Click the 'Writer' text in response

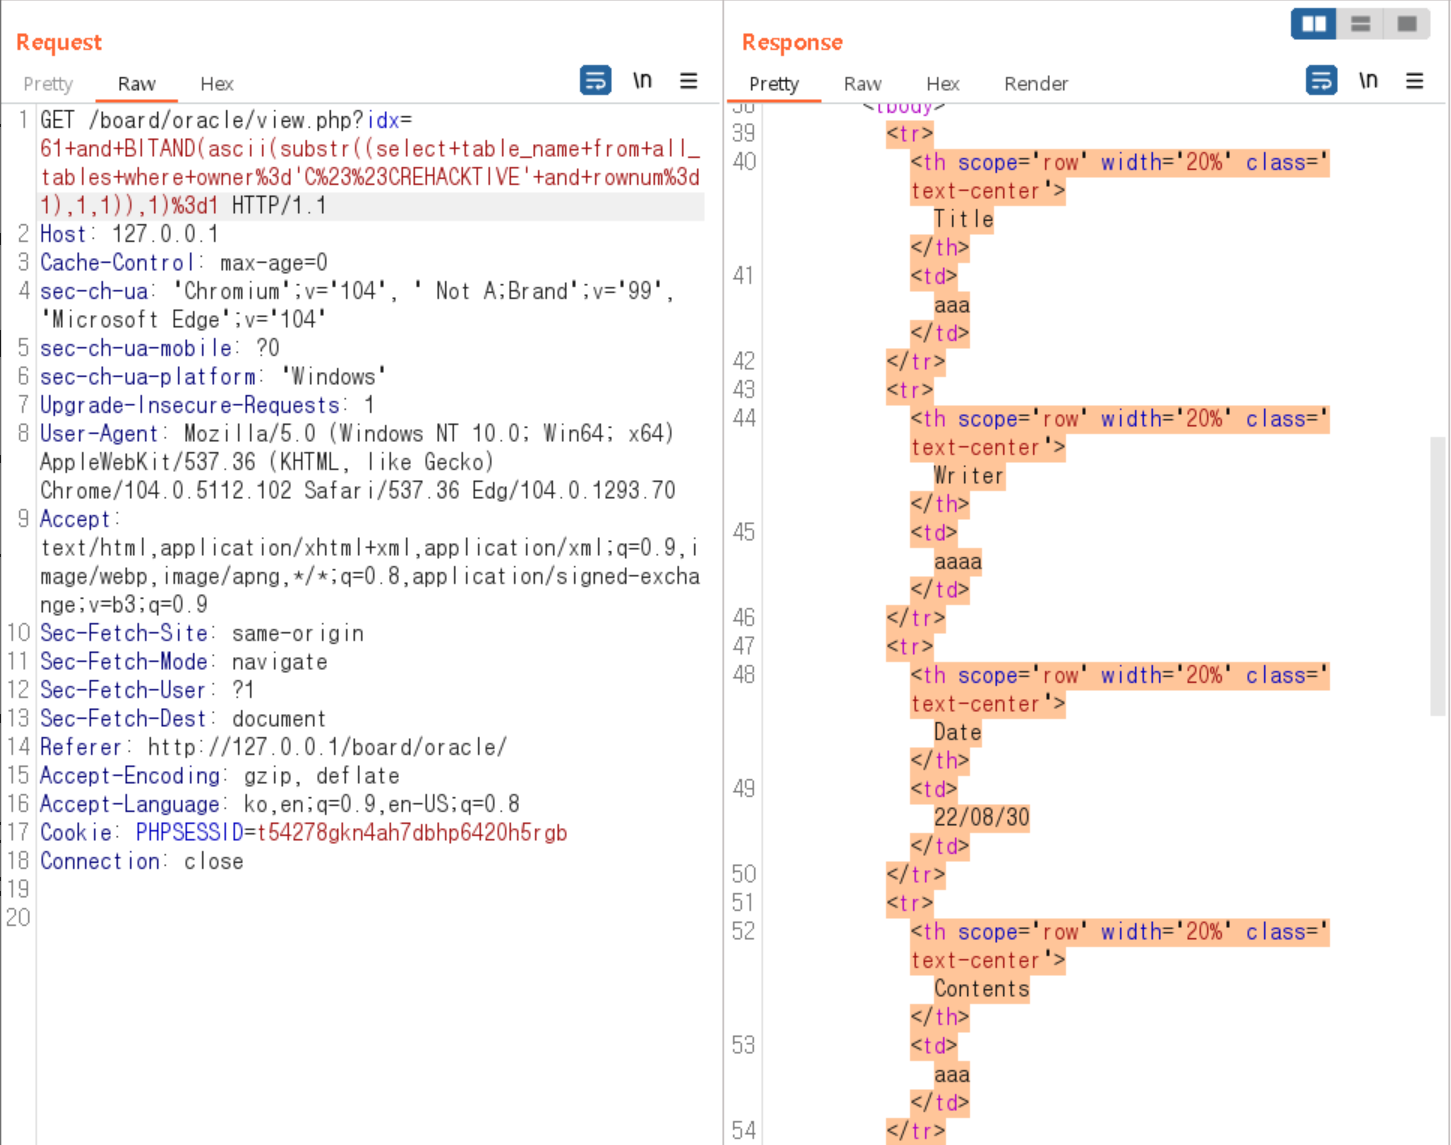tap(968, 476)
